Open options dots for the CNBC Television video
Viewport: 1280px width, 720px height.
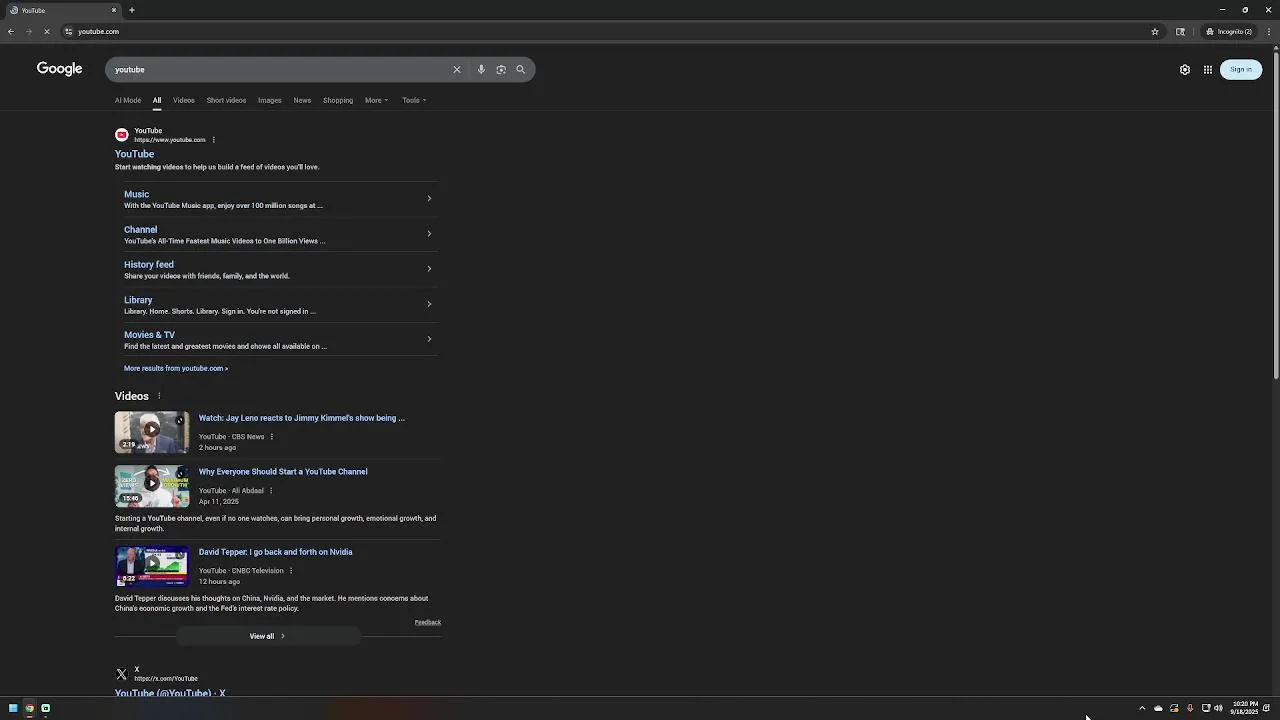[291, 571]
